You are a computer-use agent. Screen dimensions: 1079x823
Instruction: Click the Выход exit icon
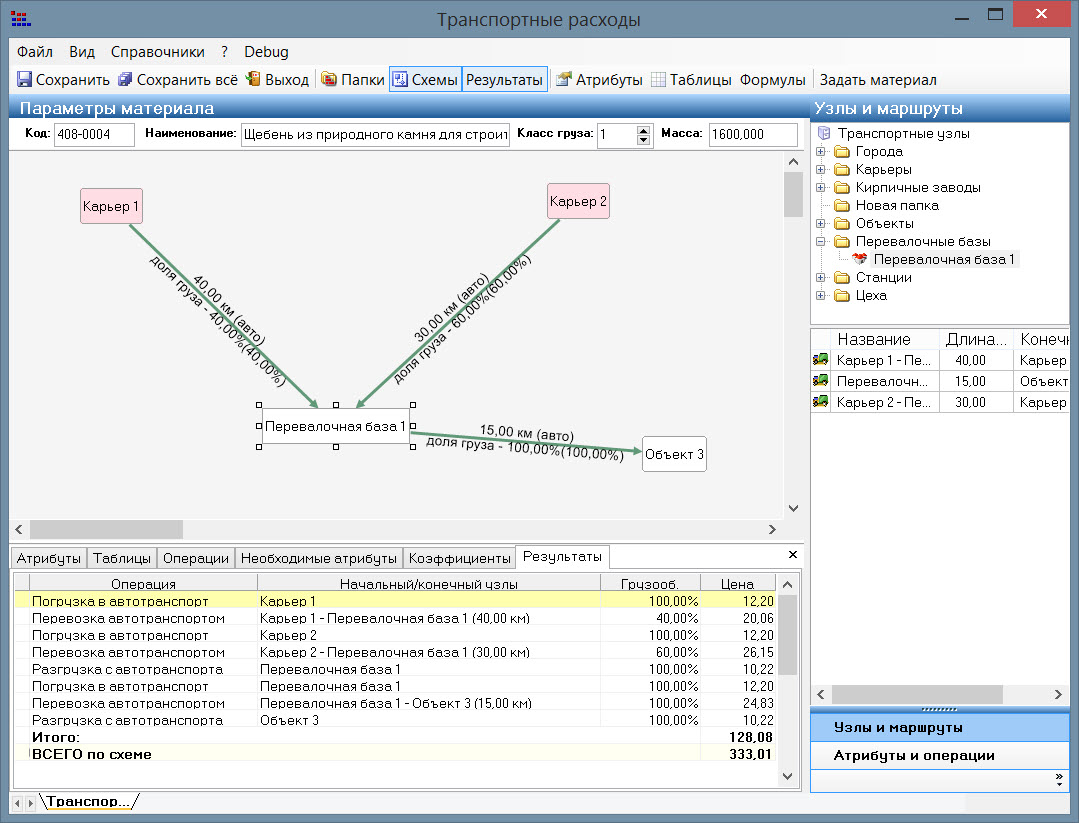click(x=254, y=80)
